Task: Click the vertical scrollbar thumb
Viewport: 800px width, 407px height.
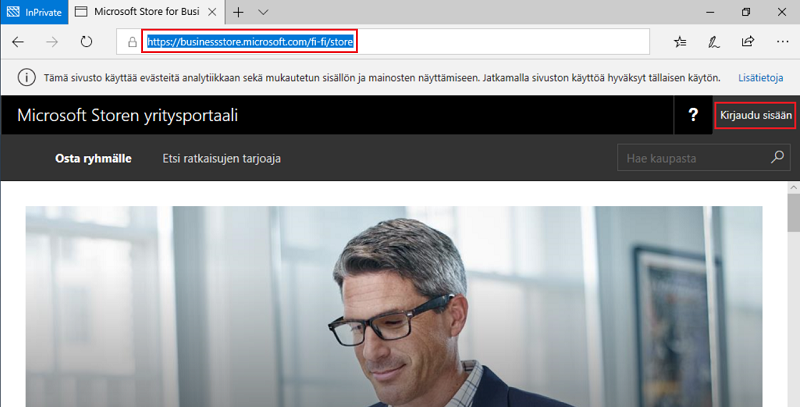Action: pyautogui.click(x=793, y=212)
